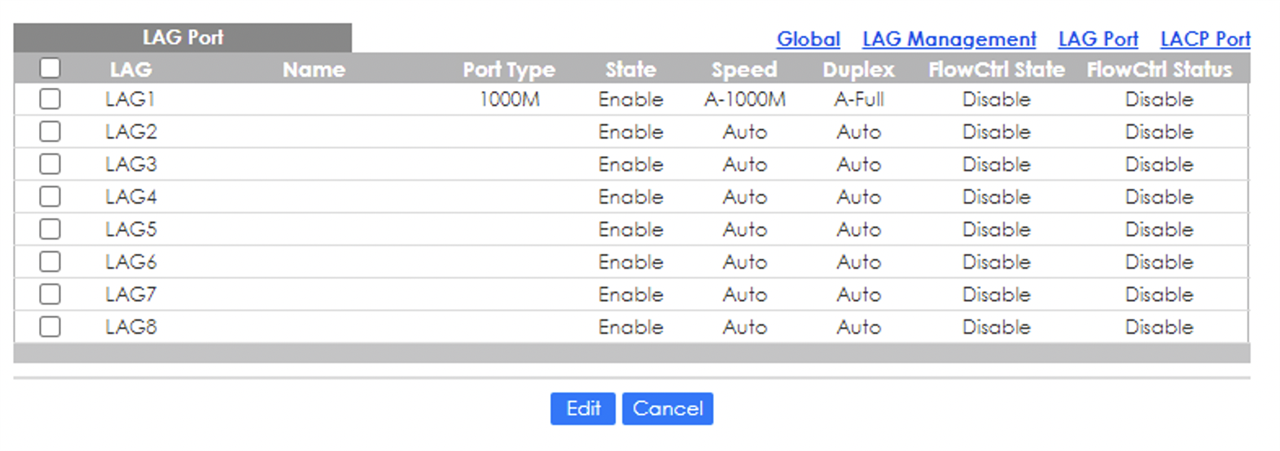The height and width of the screenshot is (451, 1280).
Task: Tick the LAG8 checkbox
Action: coord(49,327)
